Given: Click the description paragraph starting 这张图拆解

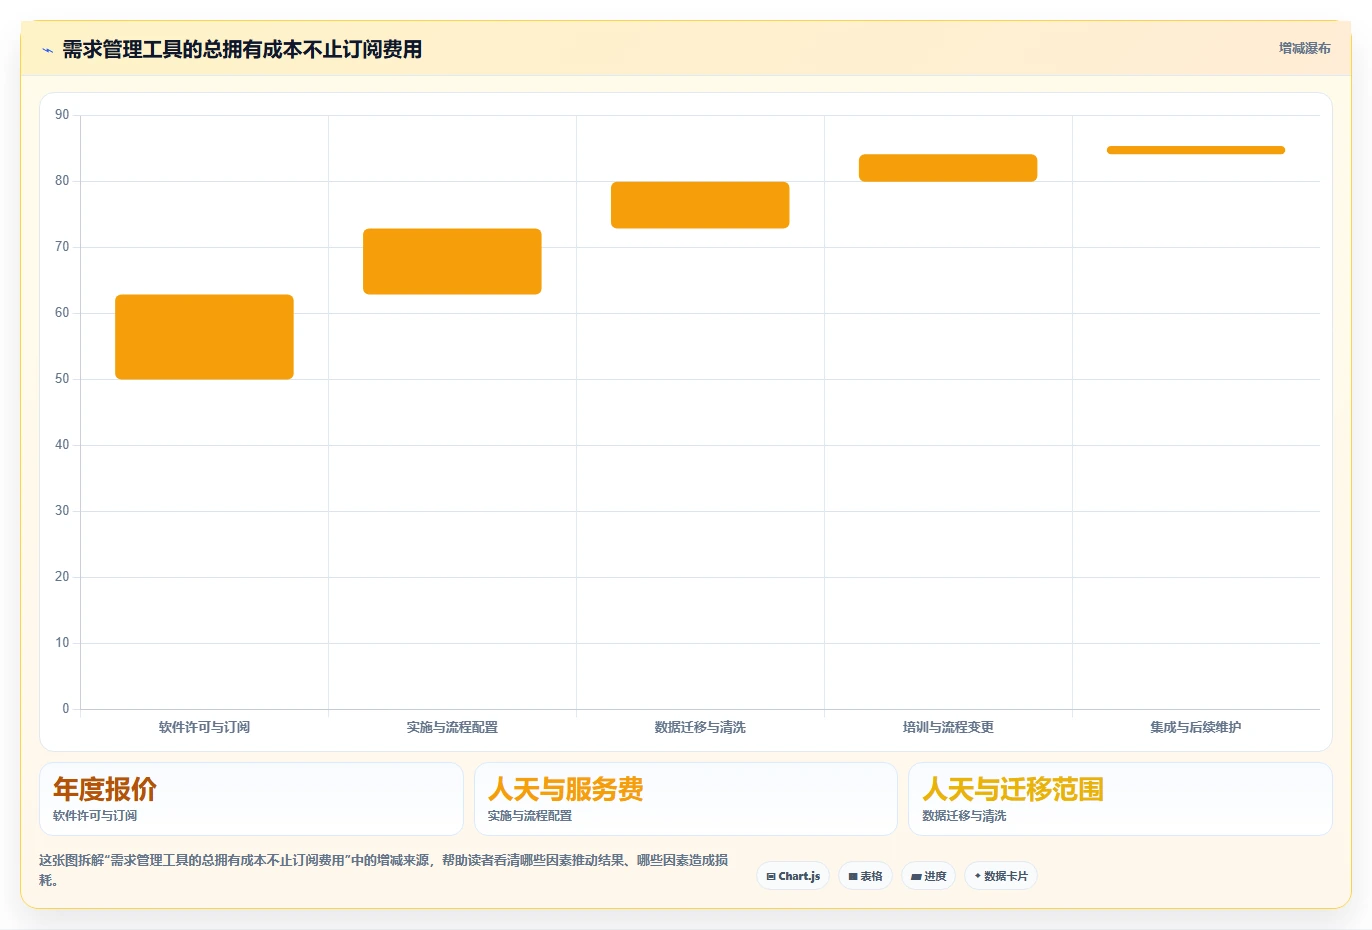Looking at the screenshot, I should (x=384, y=870).
